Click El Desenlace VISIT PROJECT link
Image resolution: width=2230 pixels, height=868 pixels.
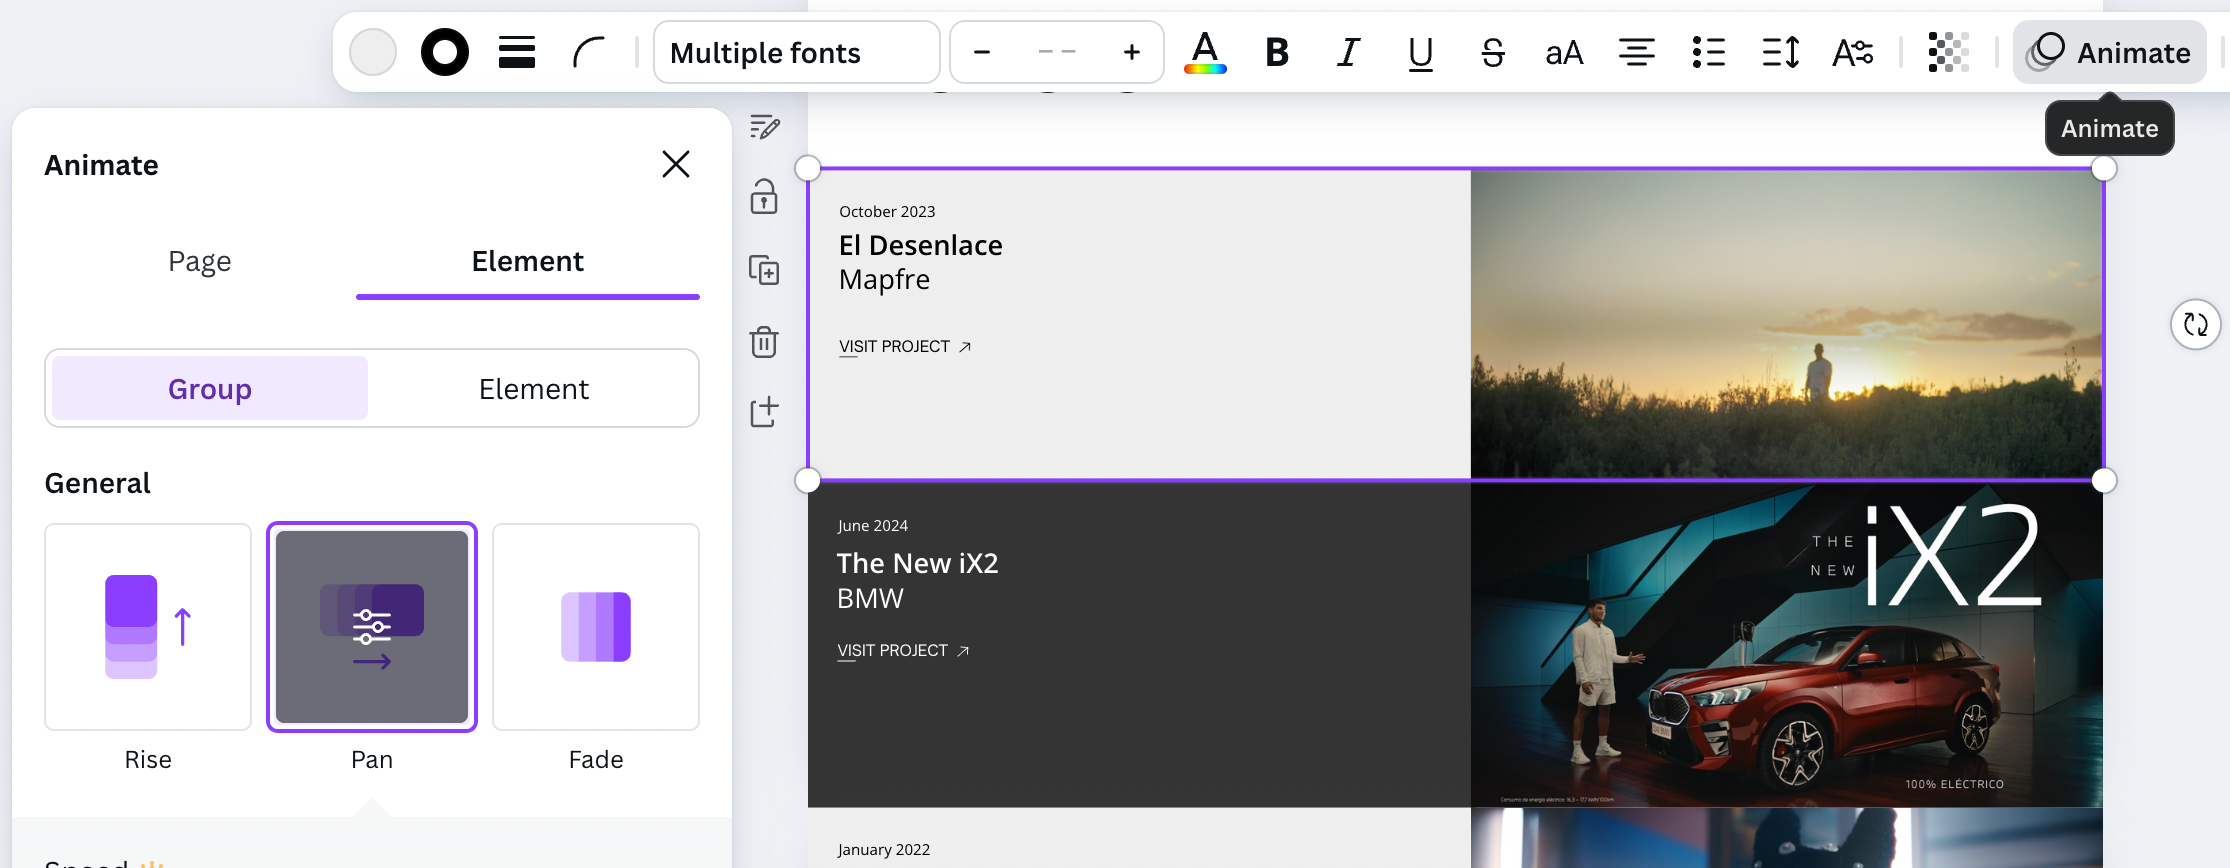tap(905, 347)
